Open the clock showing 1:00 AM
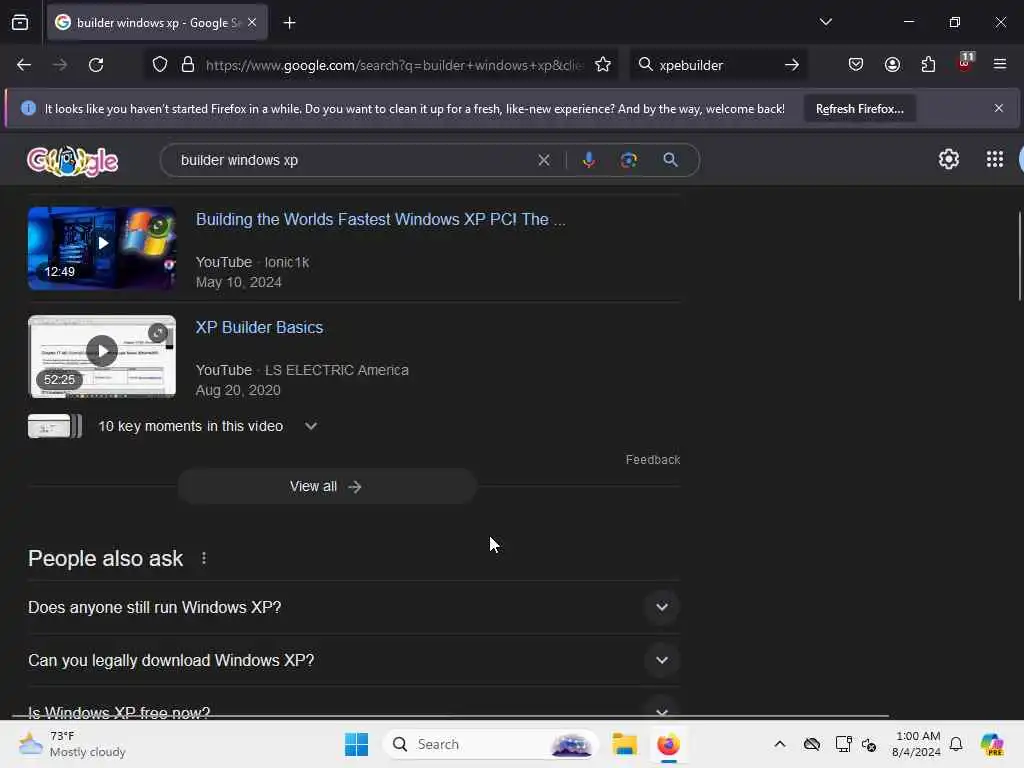1024x768 pixels. [916, 744]
